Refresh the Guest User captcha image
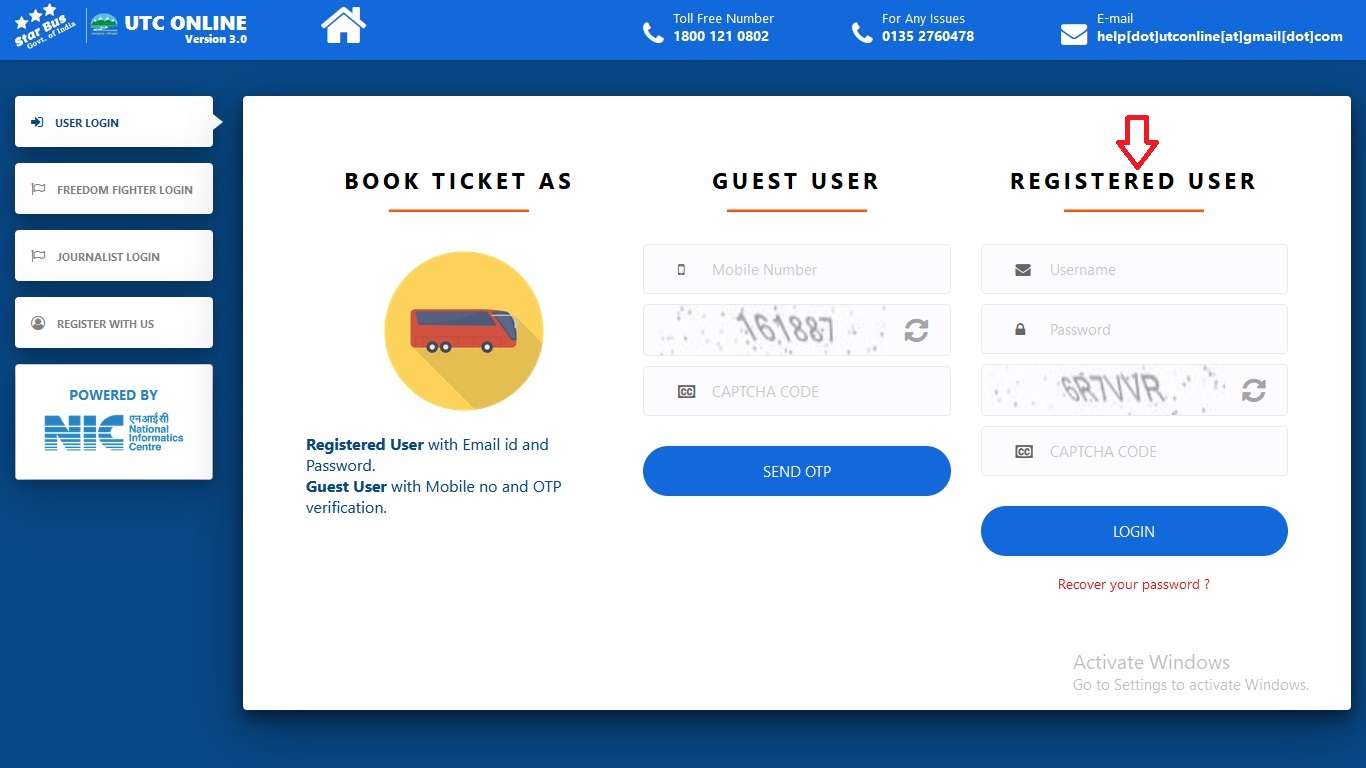The image size is (1366, 768). pyautogui.click(x=915, y=330)
